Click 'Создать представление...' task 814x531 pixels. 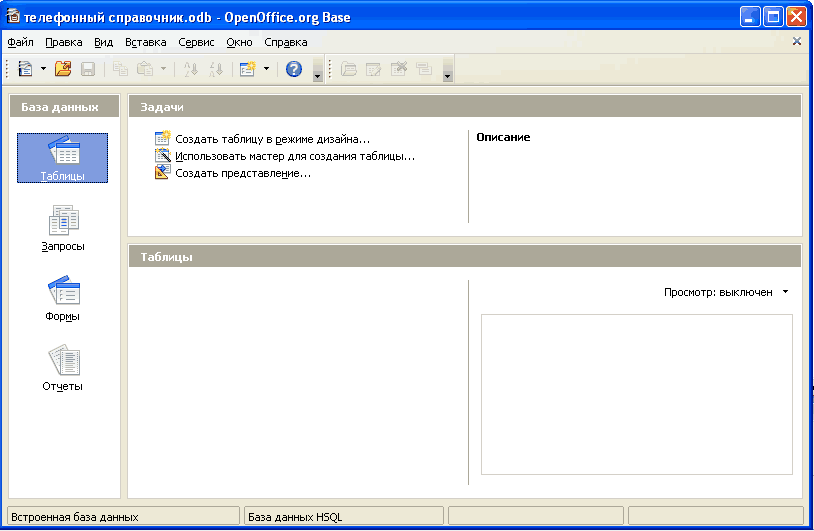coord(243,173)
